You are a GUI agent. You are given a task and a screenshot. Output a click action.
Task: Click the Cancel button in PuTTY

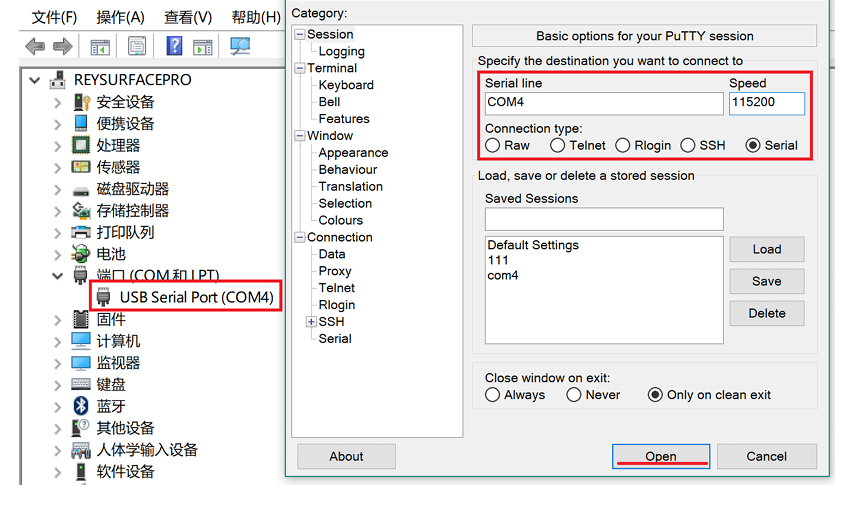(766, 457)
